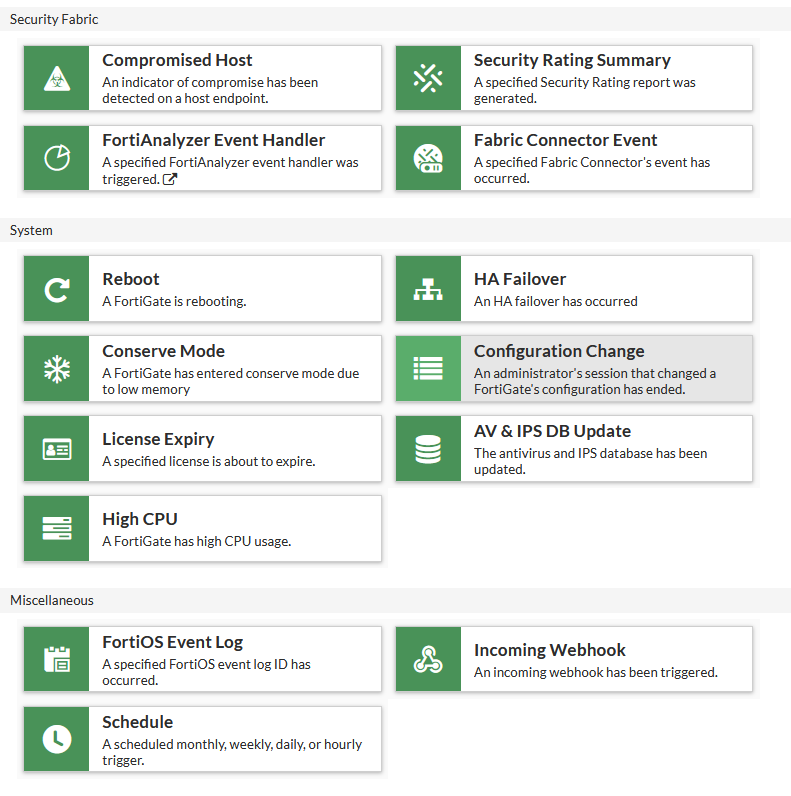
Task: Click 'A FortiGate is rebooting.' description
Action: (x=174, y=302)
